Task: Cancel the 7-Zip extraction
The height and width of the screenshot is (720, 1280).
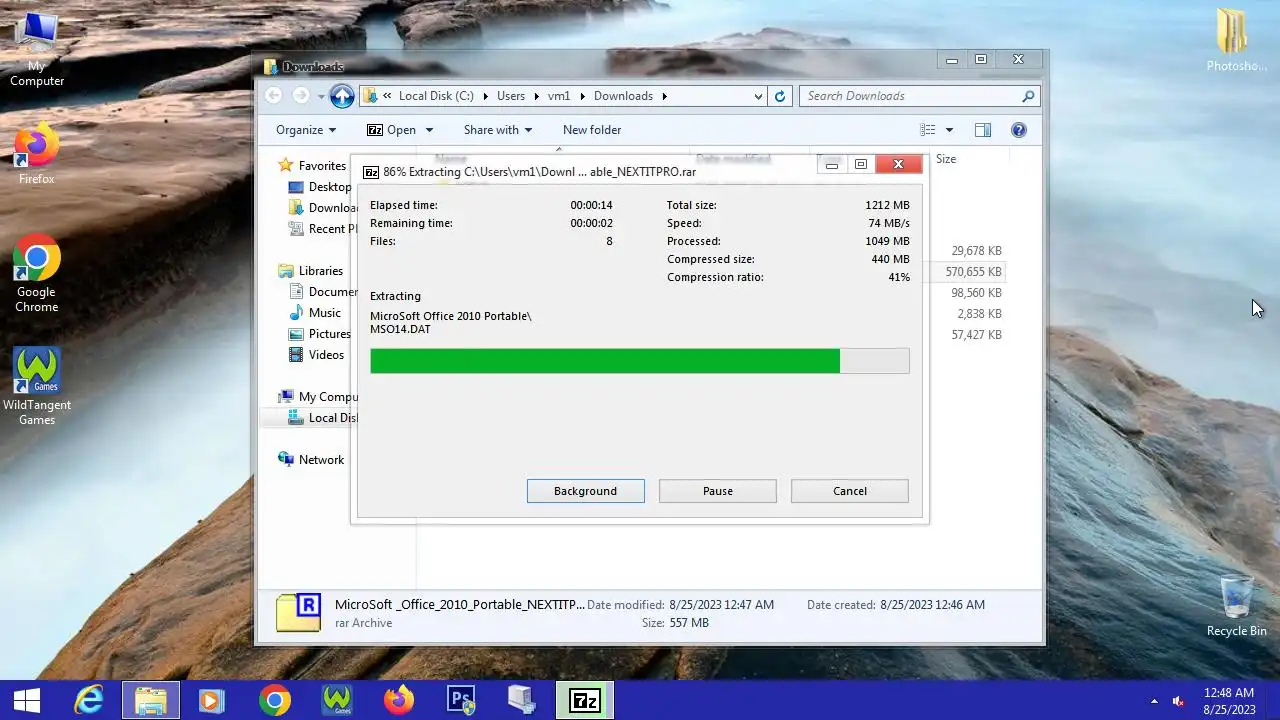Action: [849, 491]
